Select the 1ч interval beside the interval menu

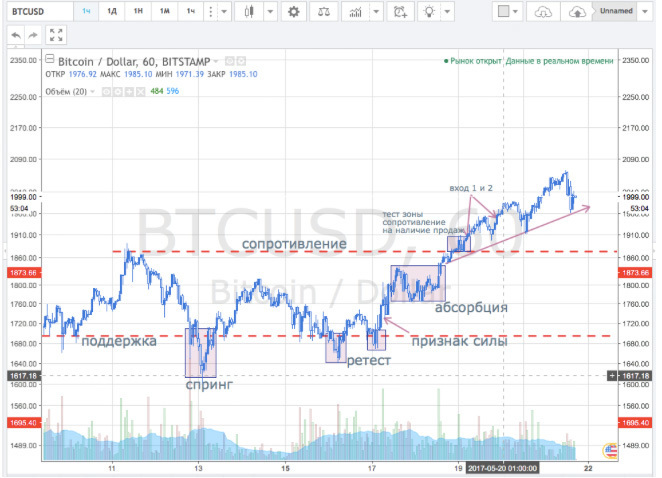(x=191, y=11)
